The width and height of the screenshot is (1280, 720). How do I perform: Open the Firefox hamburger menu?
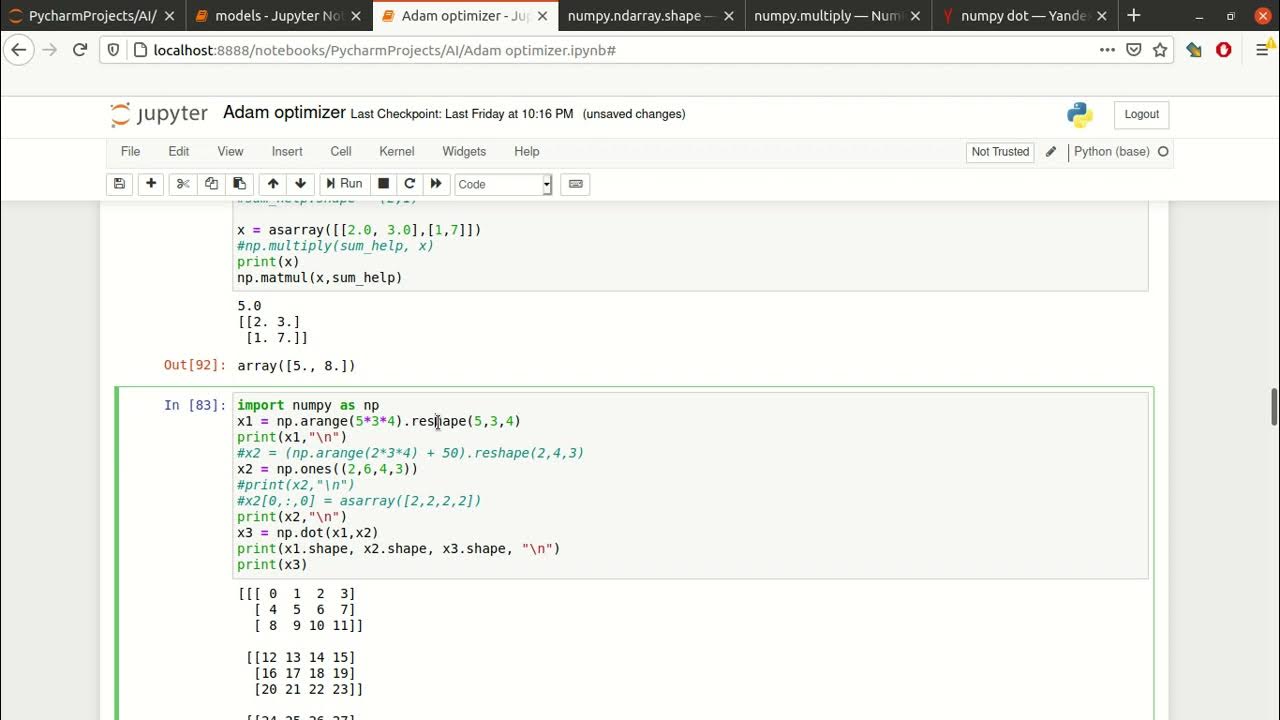pos(1262,50)
